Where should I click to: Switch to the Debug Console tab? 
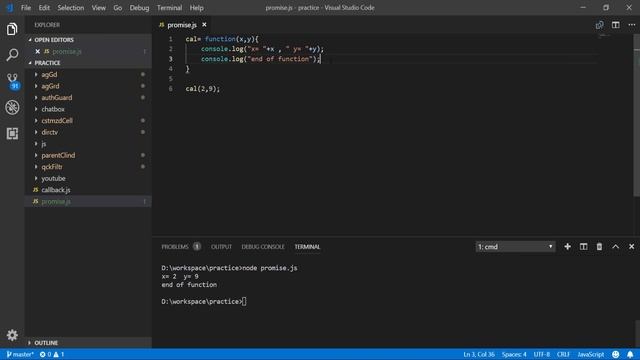(x=263, y=247)
